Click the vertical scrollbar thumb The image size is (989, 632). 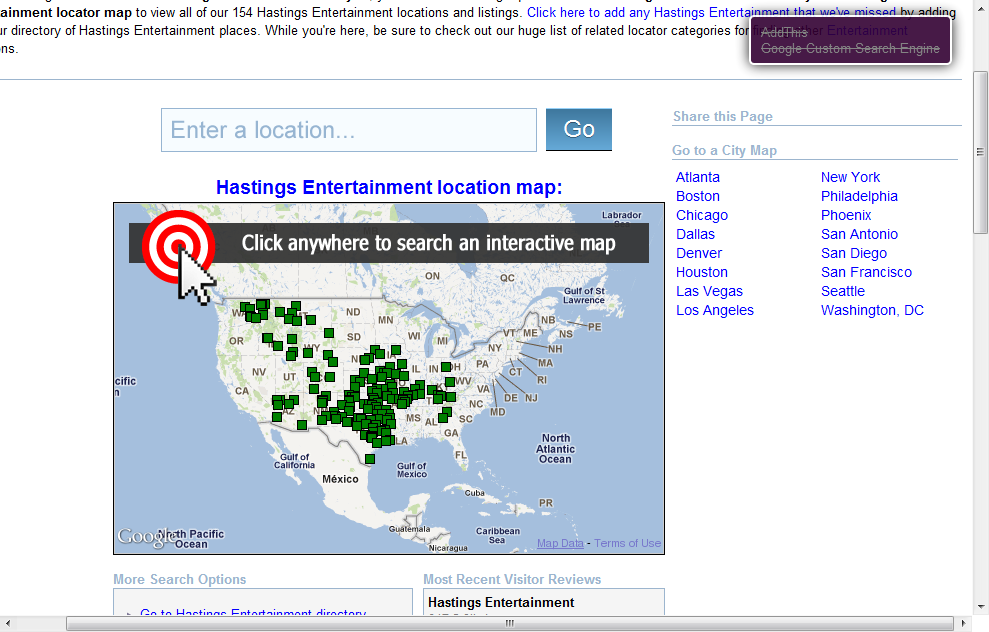[980, 153]
